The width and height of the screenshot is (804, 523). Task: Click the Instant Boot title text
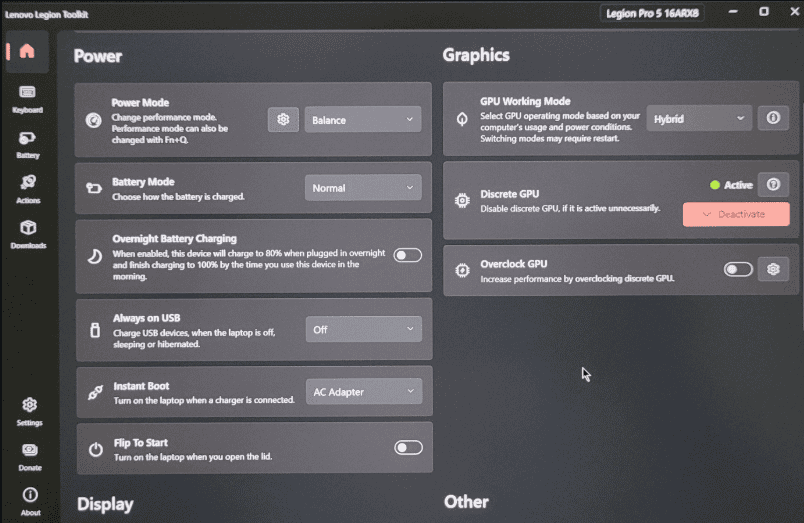click(x=141, y=386)
